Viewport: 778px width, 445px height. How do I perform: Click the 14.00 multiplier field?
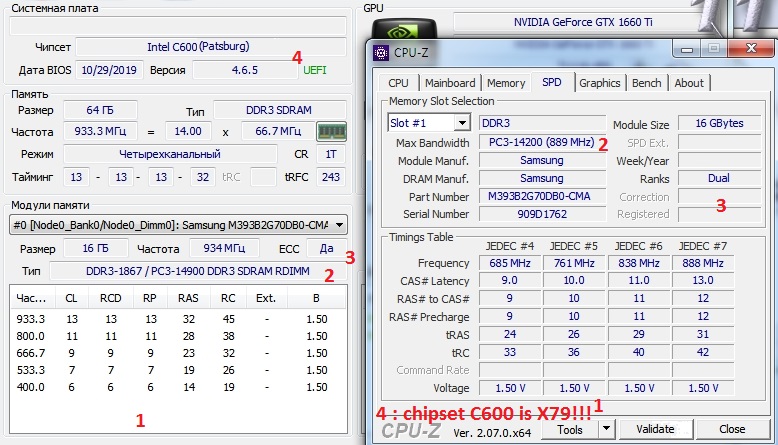coord(188,131)
